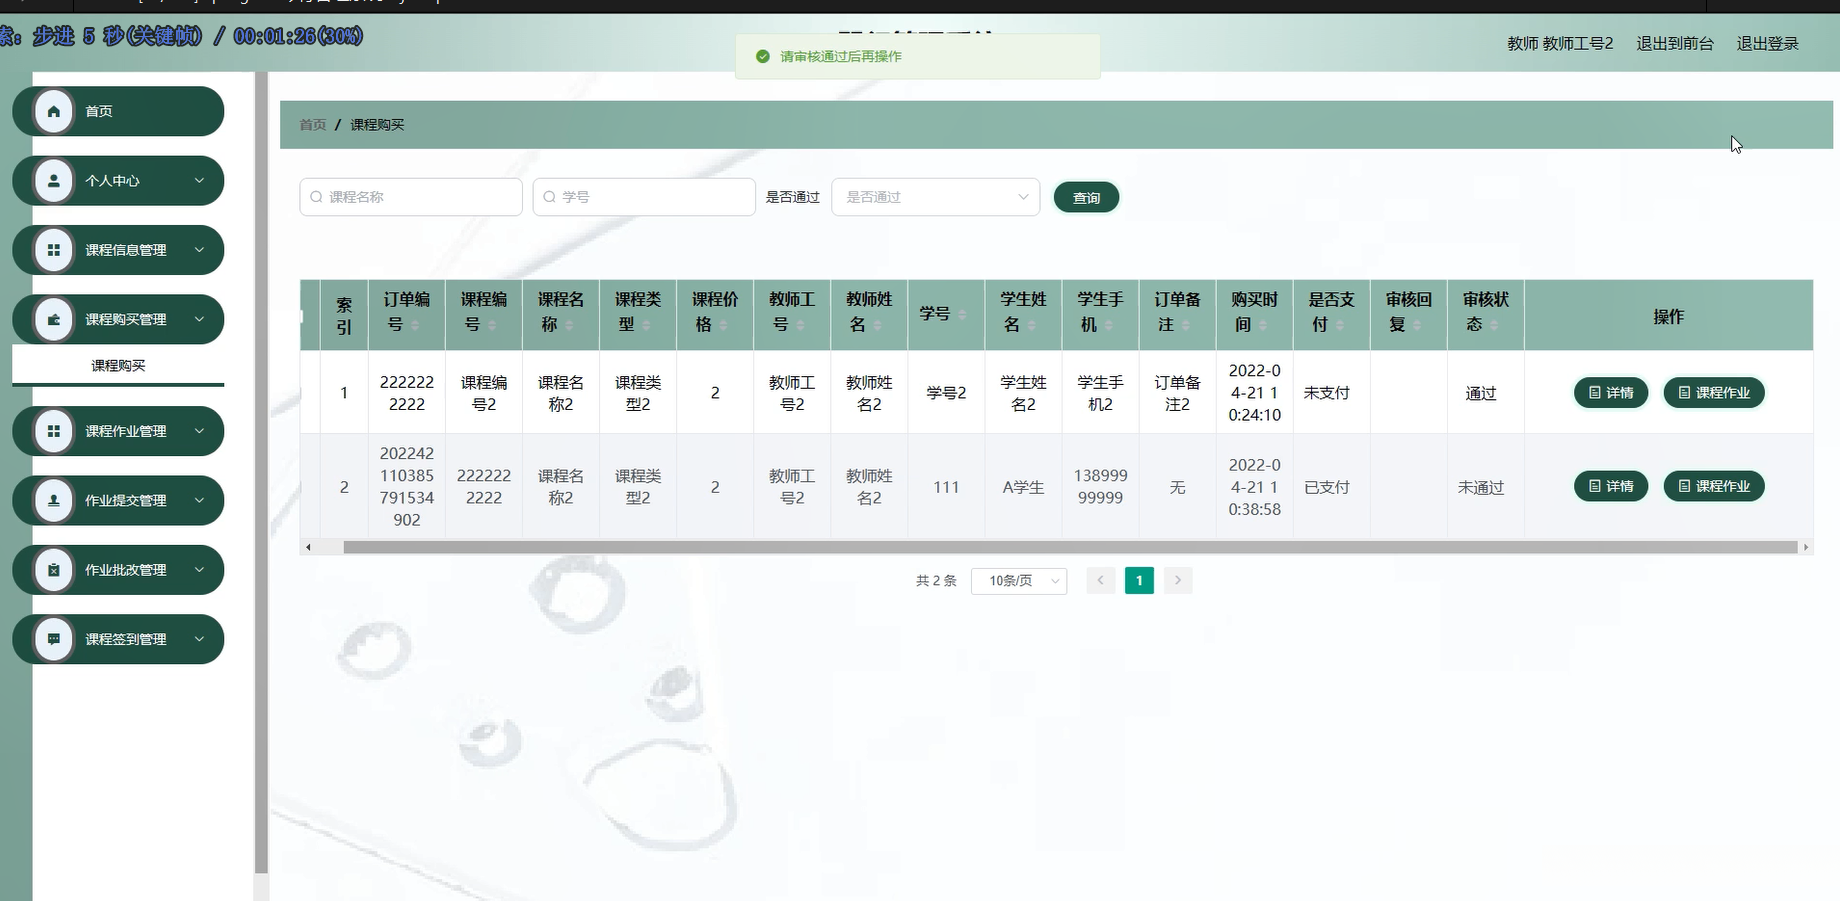Image resolution: width=1840 pixels, height=901 pixels.
Task: Sort by 学生手机 column sort arrows
Action: [1108, 325]
